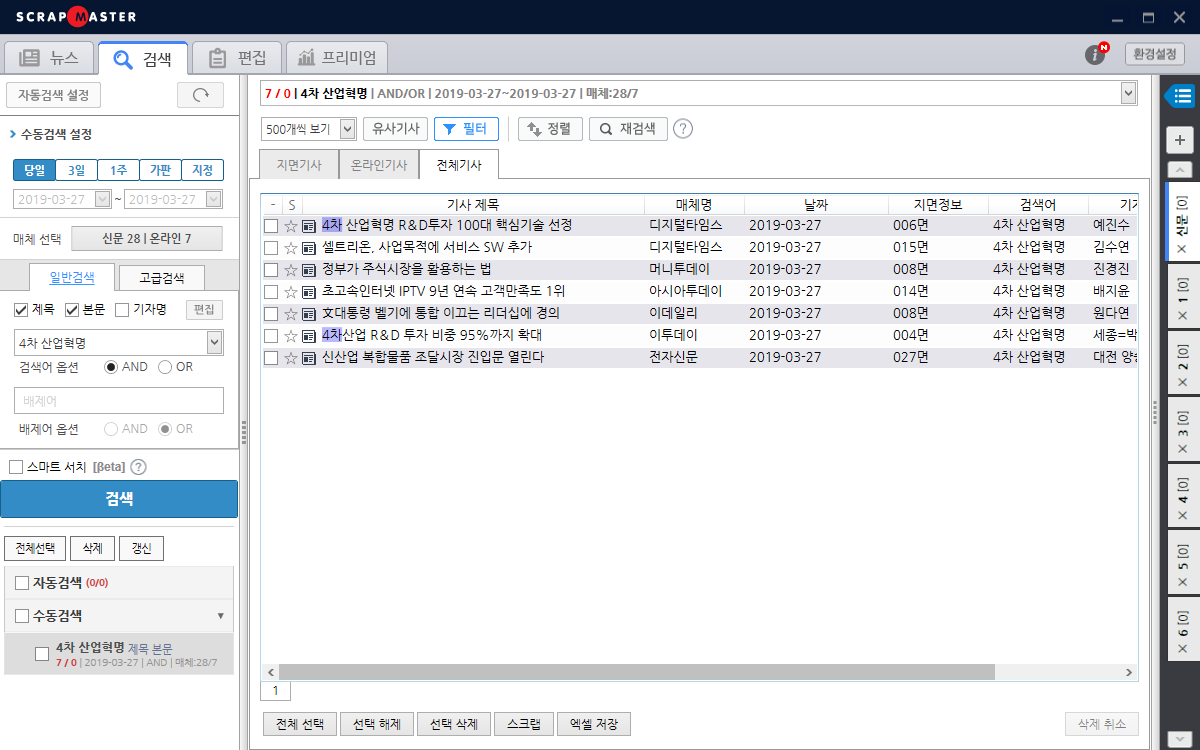Click the page 1 button below the list
1200x750 pixels.
coord(275,690)
